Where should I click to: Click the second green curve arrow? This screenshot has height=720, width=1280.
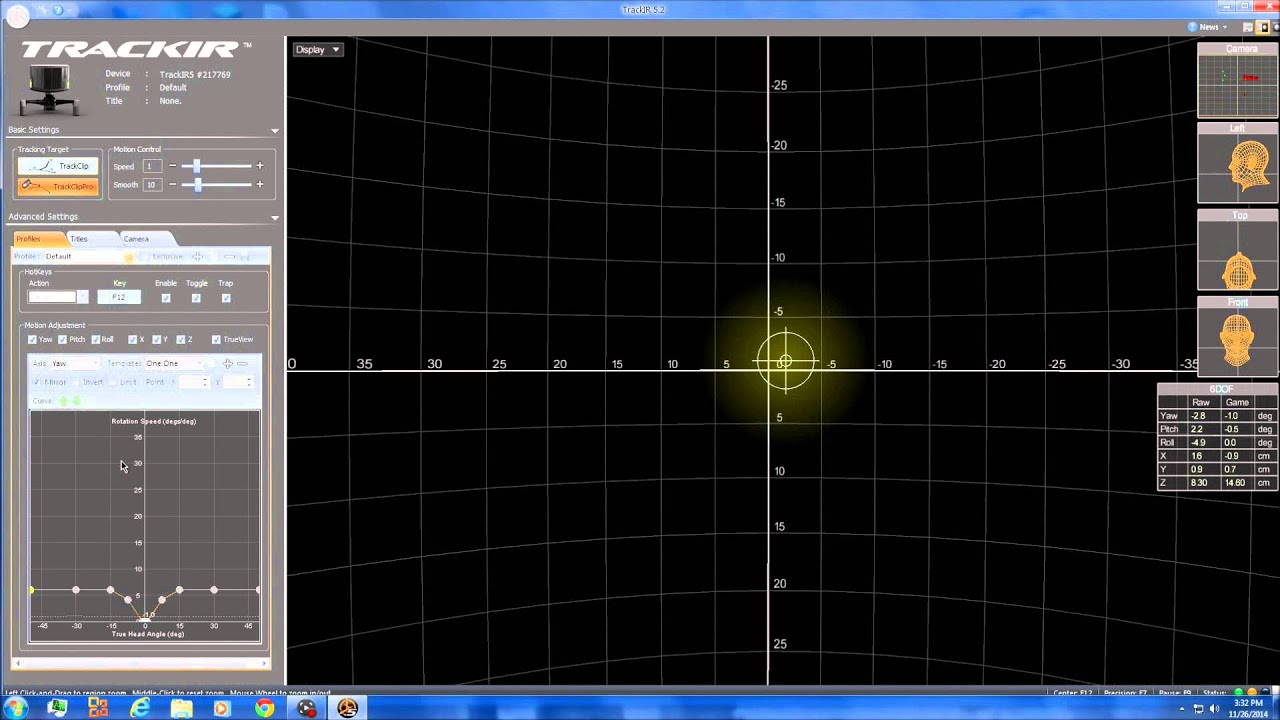(x=77, y=401)
